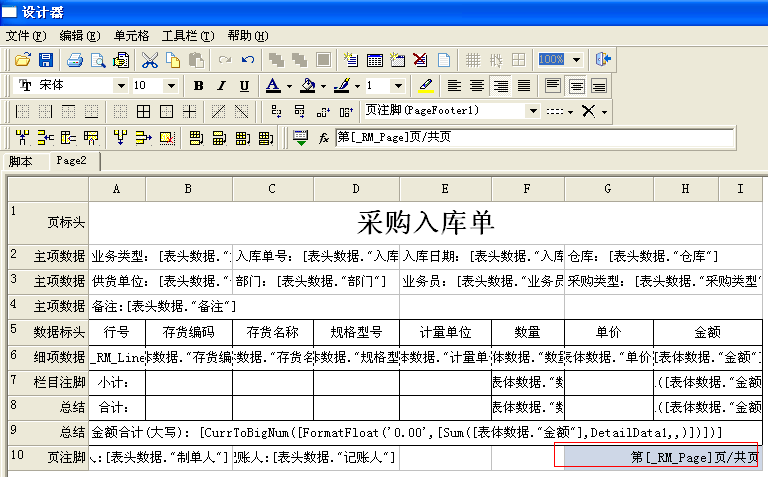Image resolution: width=768 pixels, height=477 pixels.
Task: Select column header F
Action: (x=527, y=189)
